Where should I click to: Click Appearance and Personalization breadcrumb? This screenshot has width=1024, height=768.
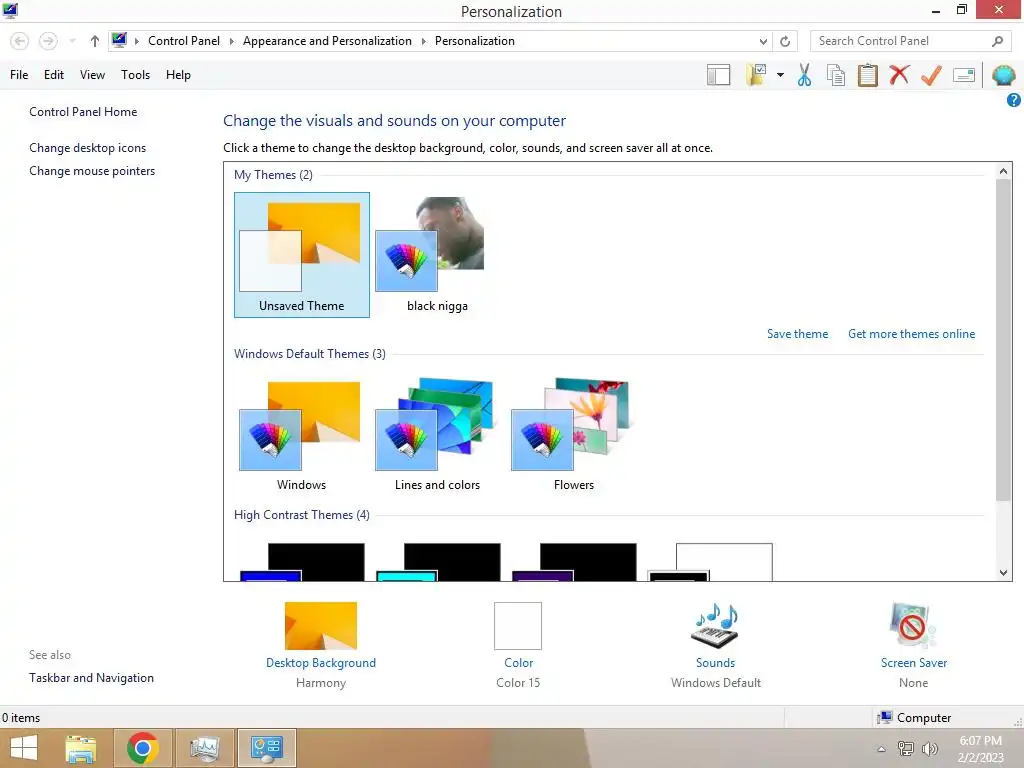coord(327,40)
